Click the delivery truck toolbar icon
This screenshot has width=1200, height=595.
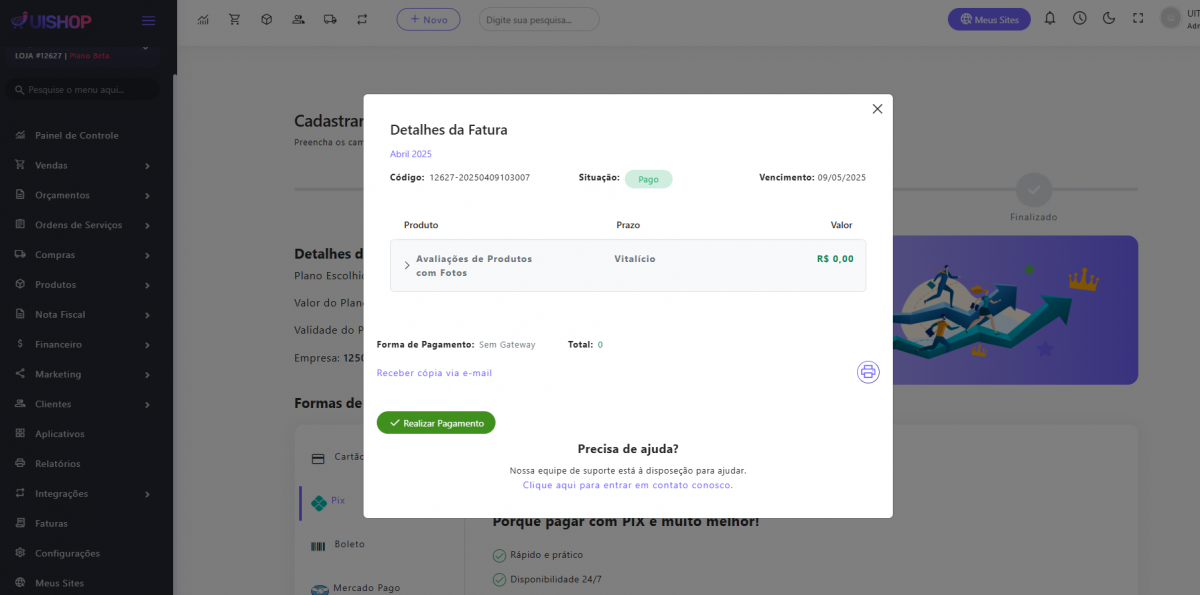331,19
